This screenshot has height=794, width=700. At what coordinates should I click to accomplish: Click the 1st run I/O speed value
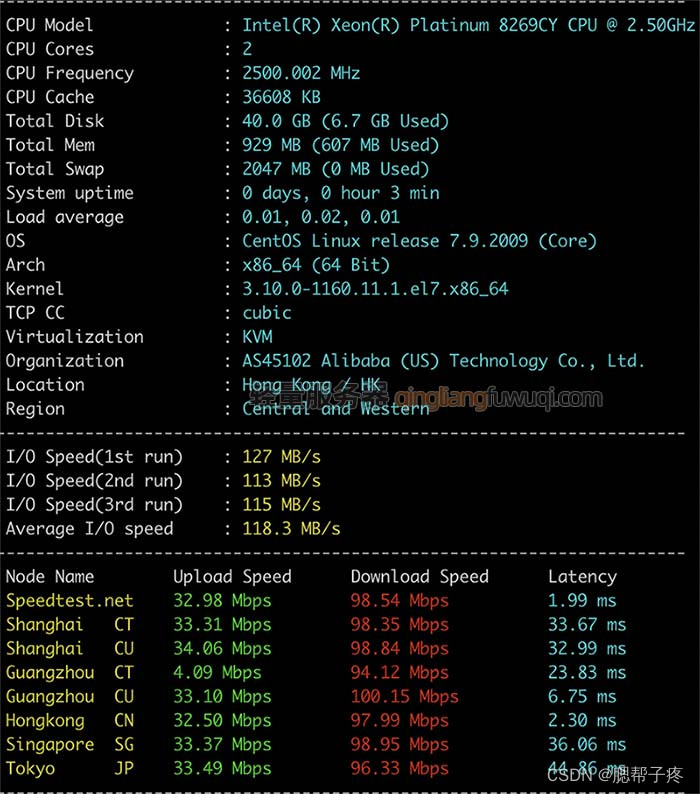point(281,457)
